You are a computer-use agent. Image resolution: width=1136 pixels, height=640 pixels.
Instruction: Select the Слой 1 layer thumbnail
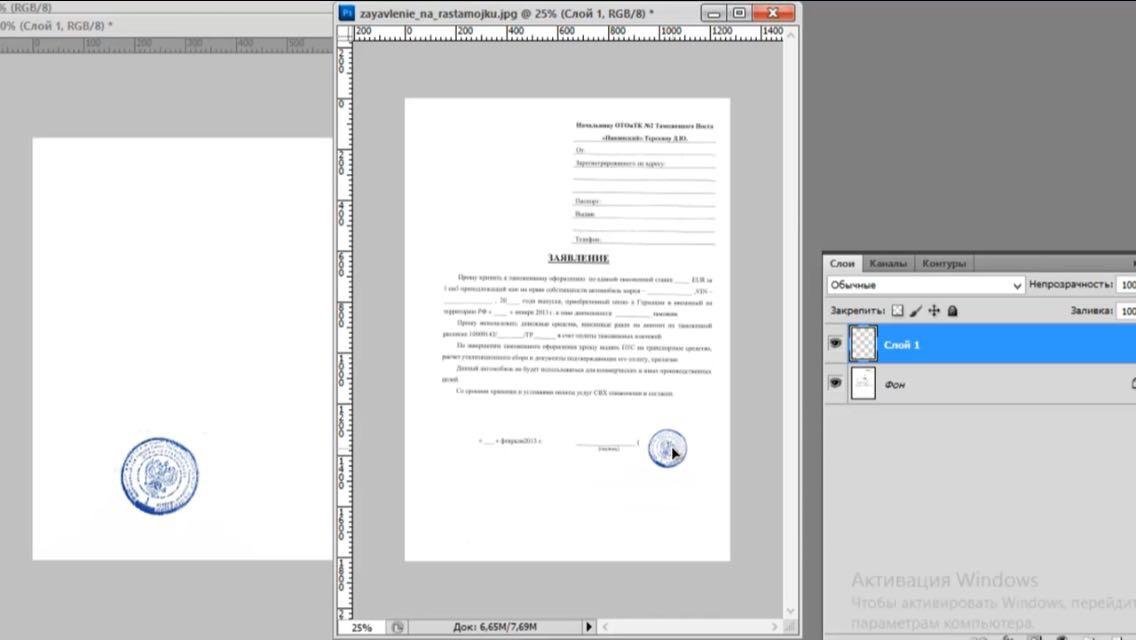(863, 344)
